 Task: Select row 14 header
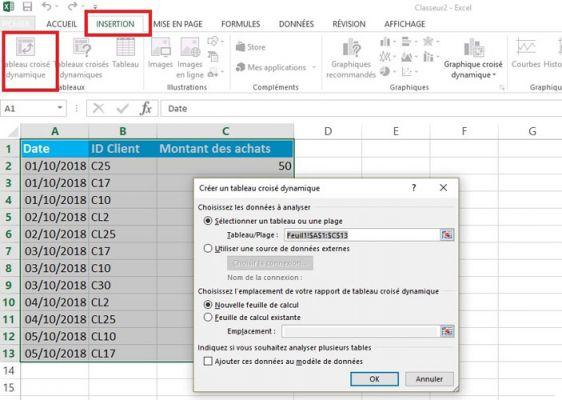[10, 370]
